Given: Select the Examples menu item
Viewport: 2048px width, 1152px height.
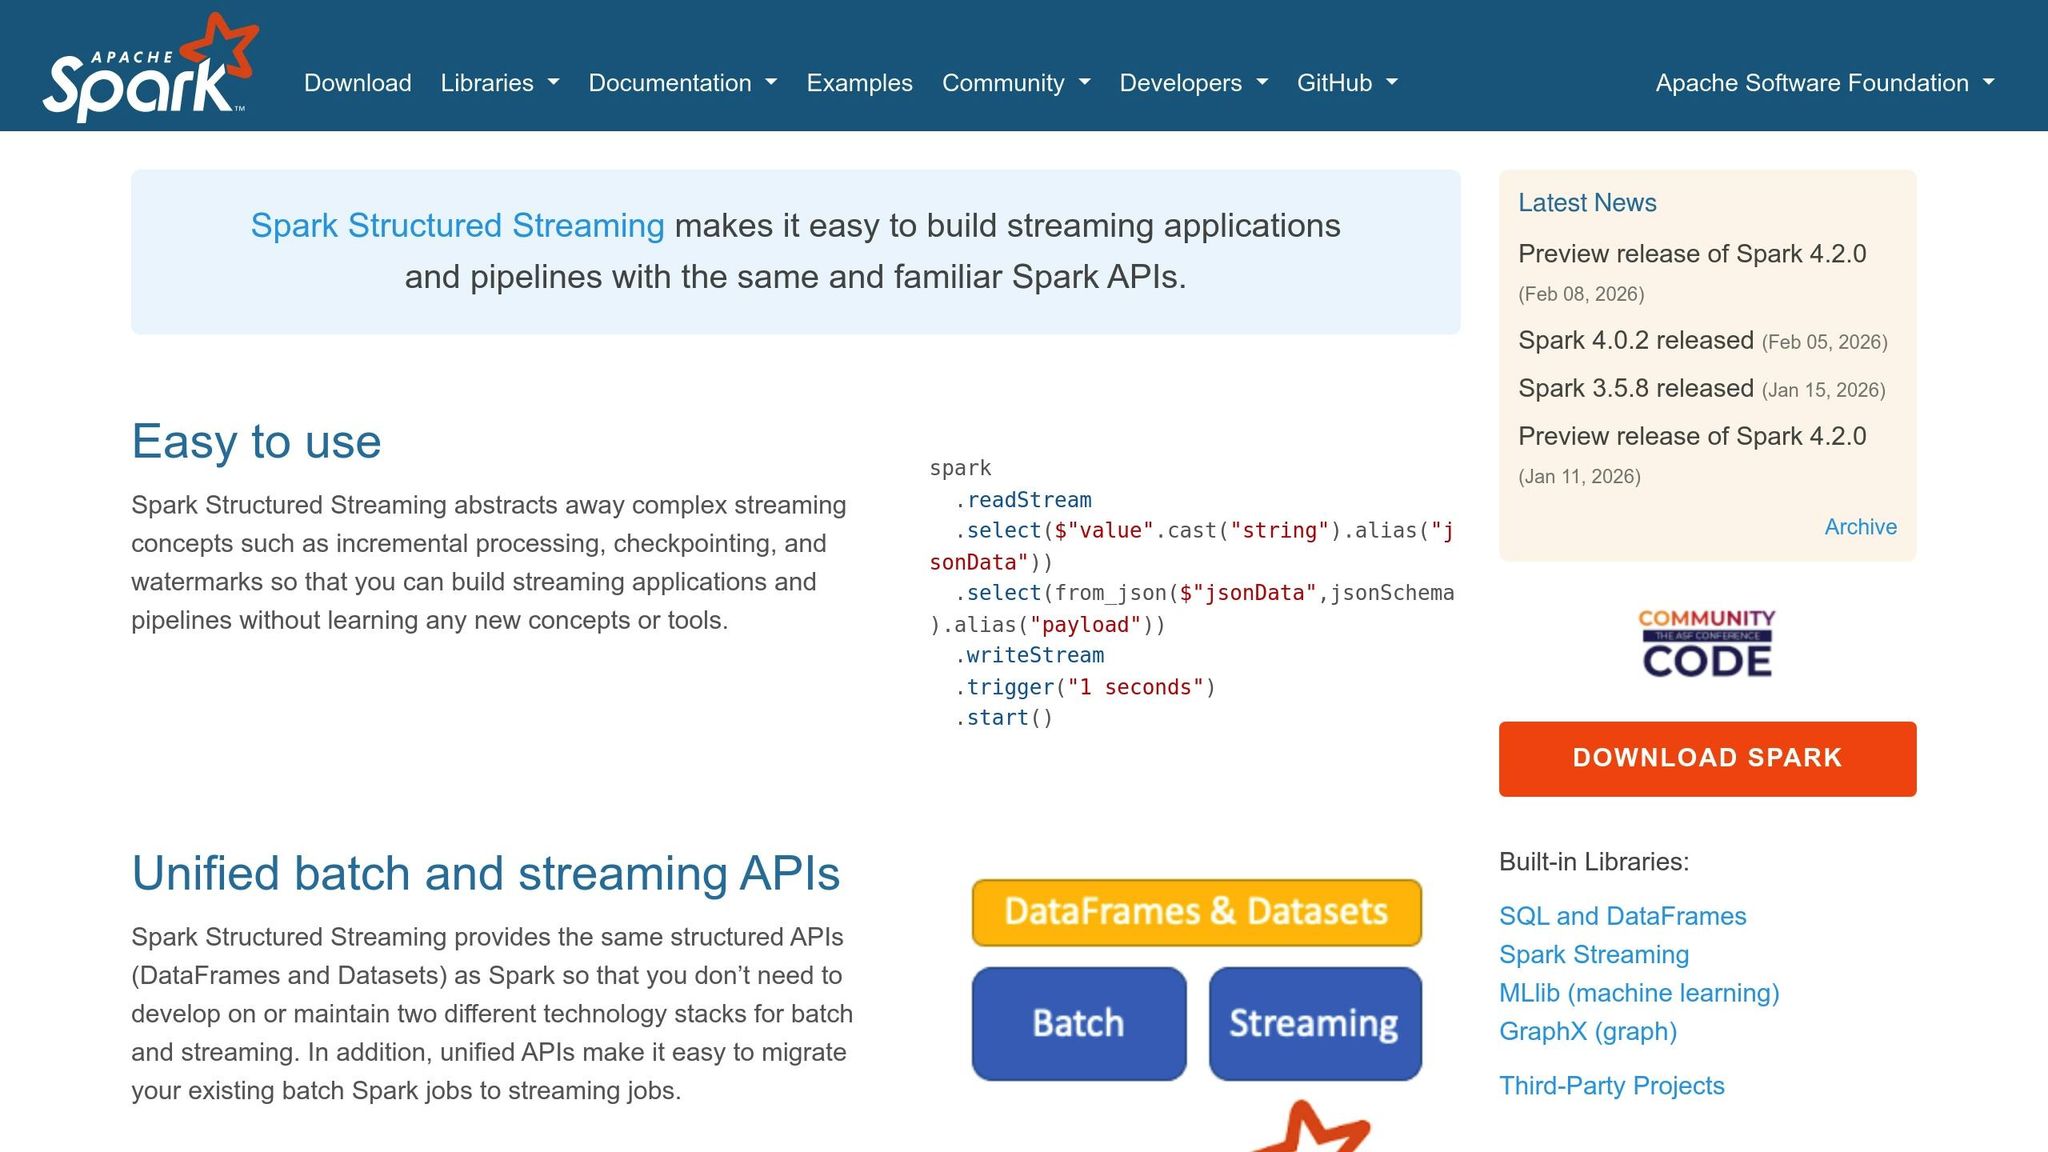Looking at the screenshot, I should point(859,84).
